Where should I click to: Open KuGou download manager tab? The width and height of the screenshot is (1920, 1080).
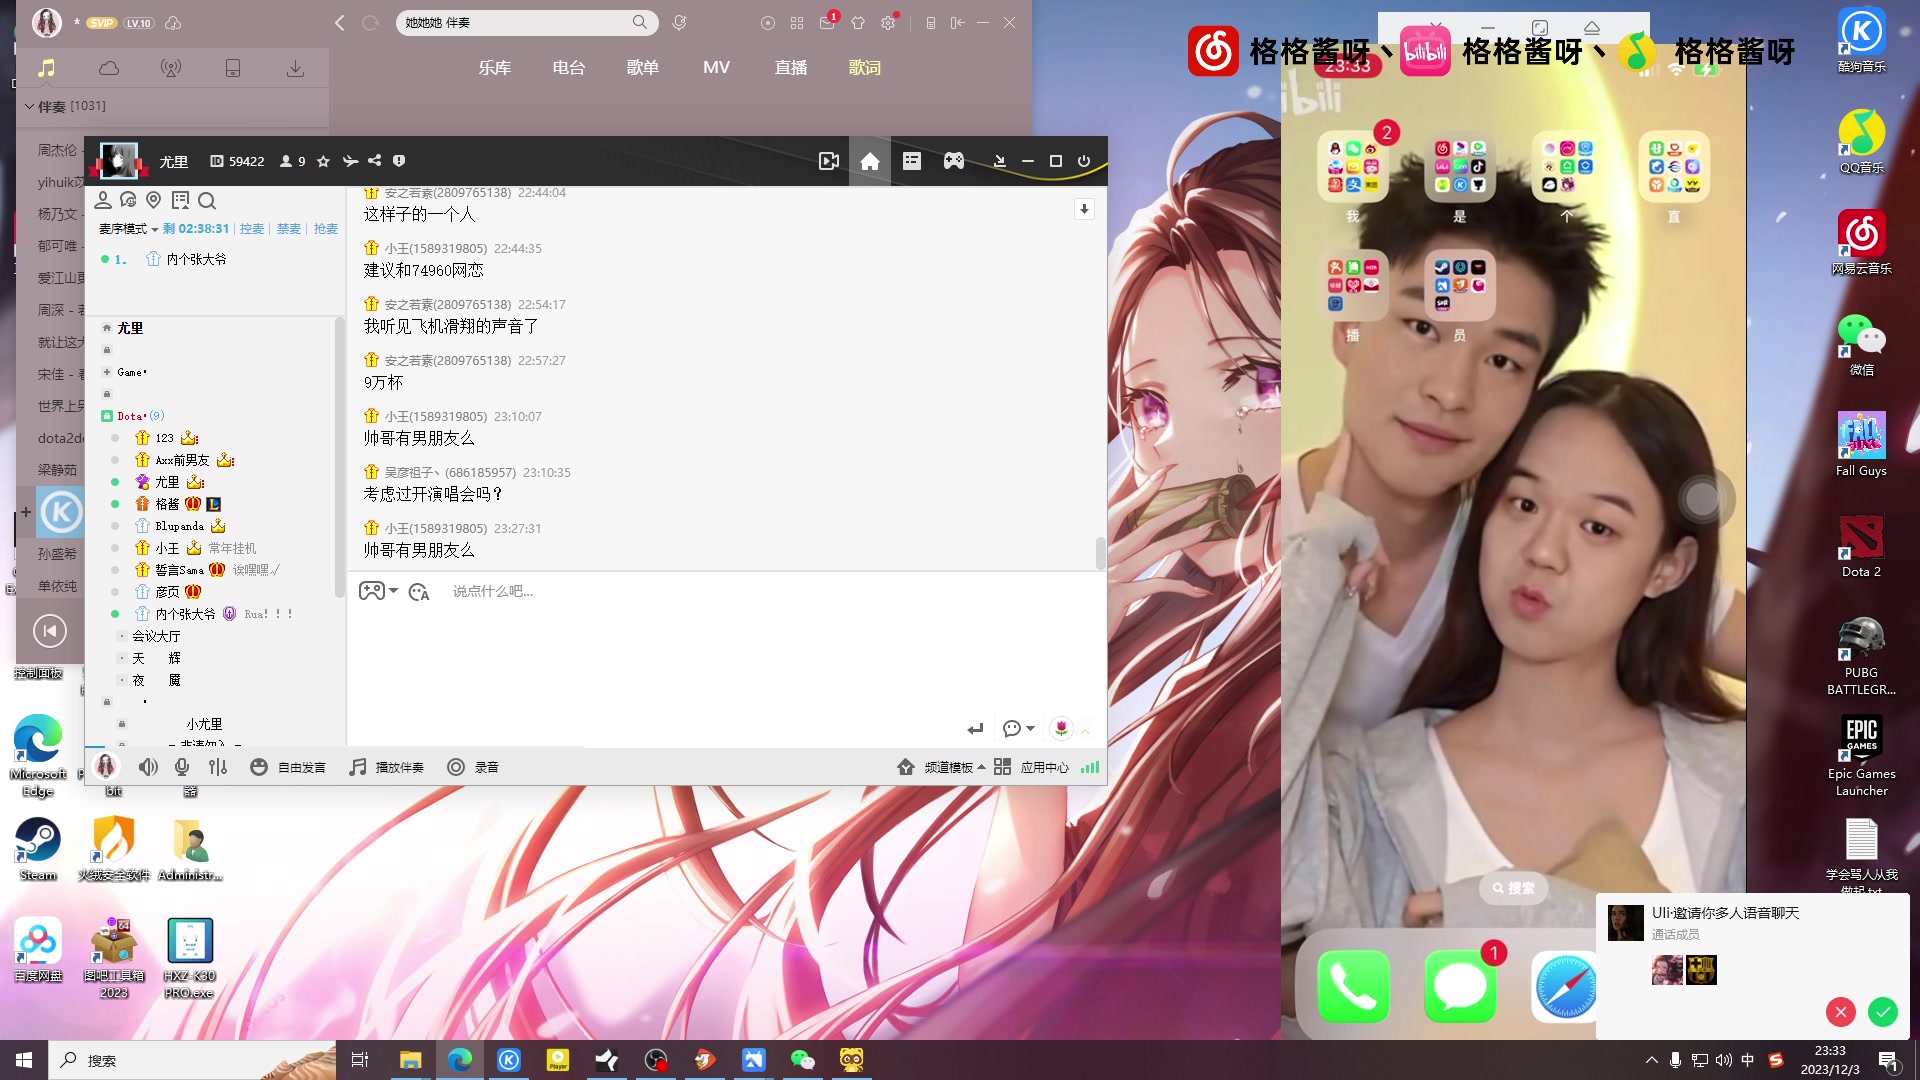[295, 68]
